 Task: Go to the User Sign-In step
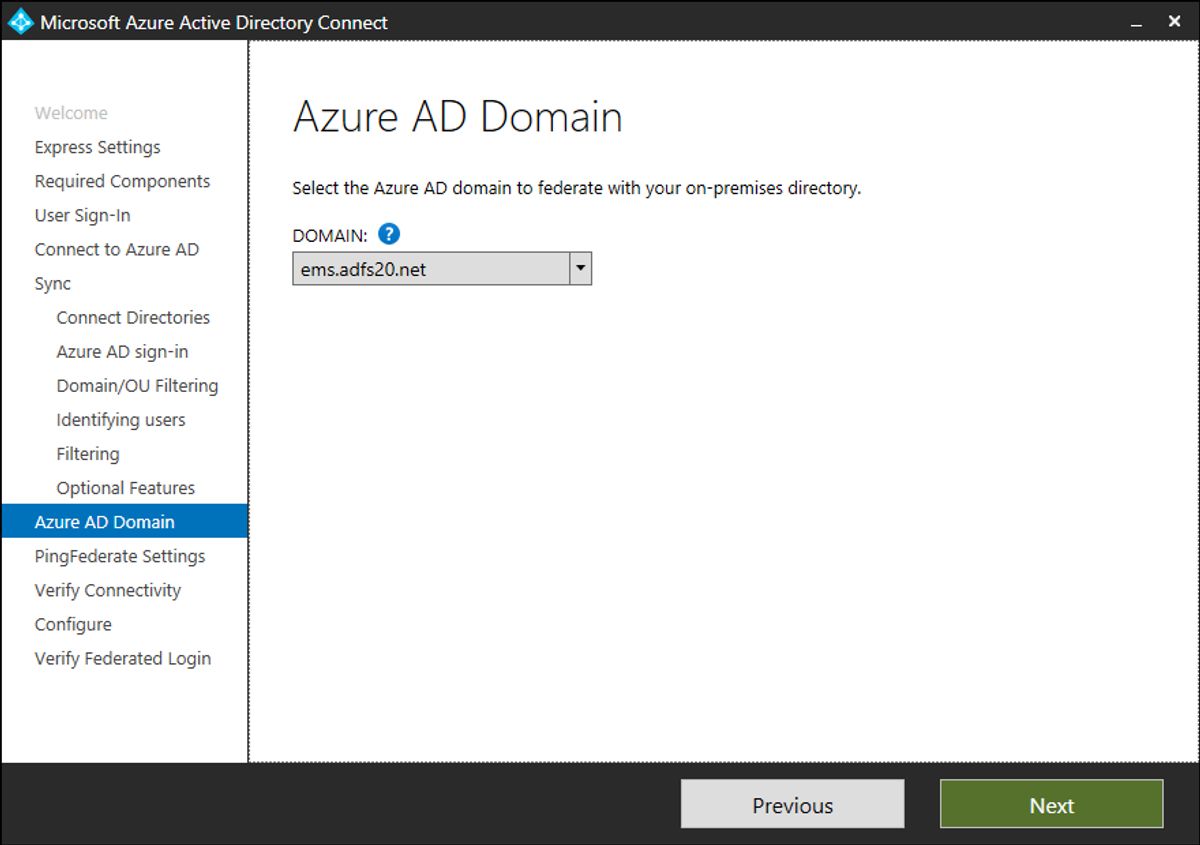pos(82,215)
